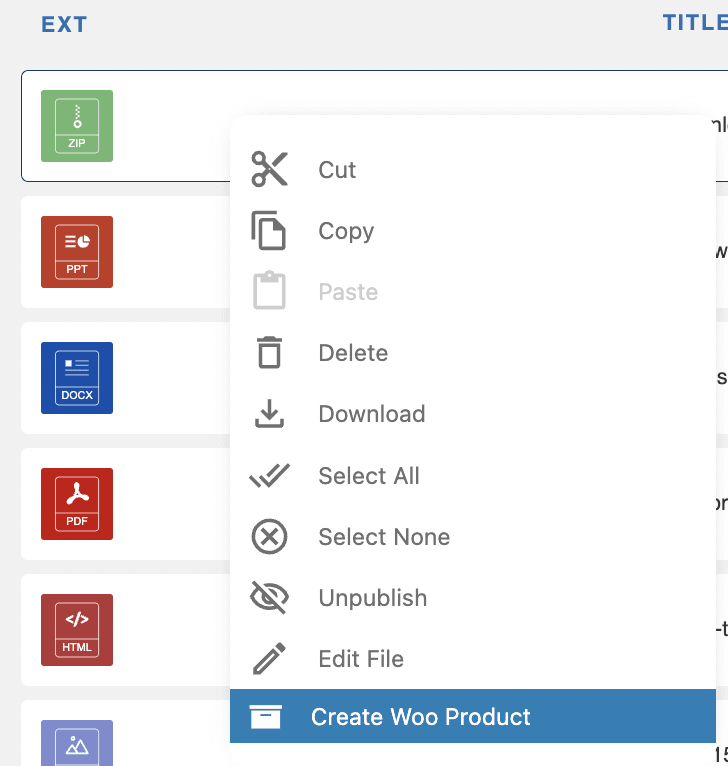Pick Download in the context menu
Screen dimensions: 728x766
pos(371,414)
